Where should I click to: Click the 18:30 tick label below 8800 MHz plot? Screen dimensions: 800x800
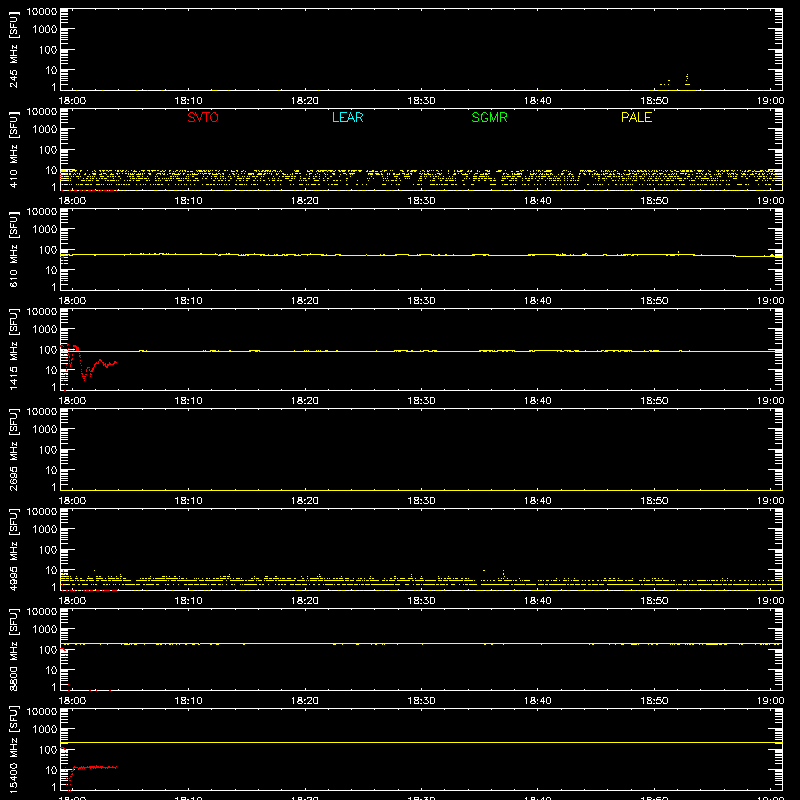[x=421, y=701]
